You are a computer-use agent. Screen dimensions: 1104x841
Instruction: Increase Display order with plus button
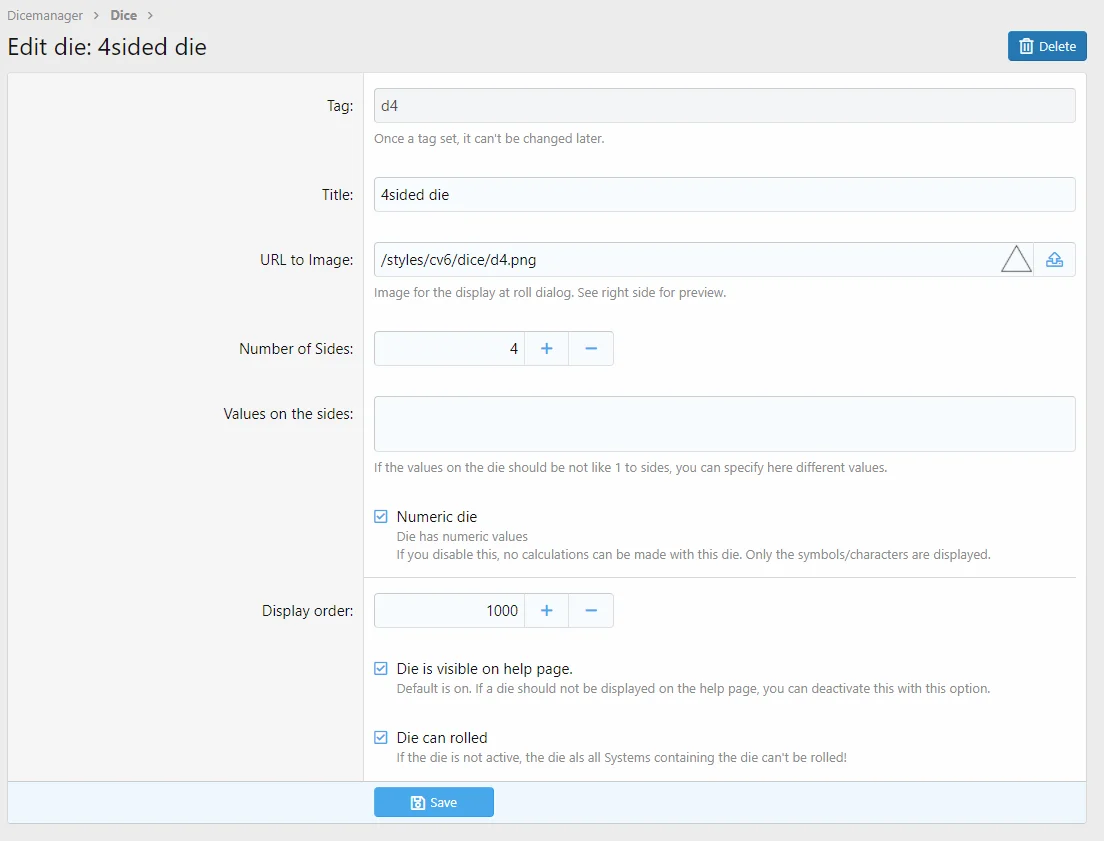pos(546,611)
